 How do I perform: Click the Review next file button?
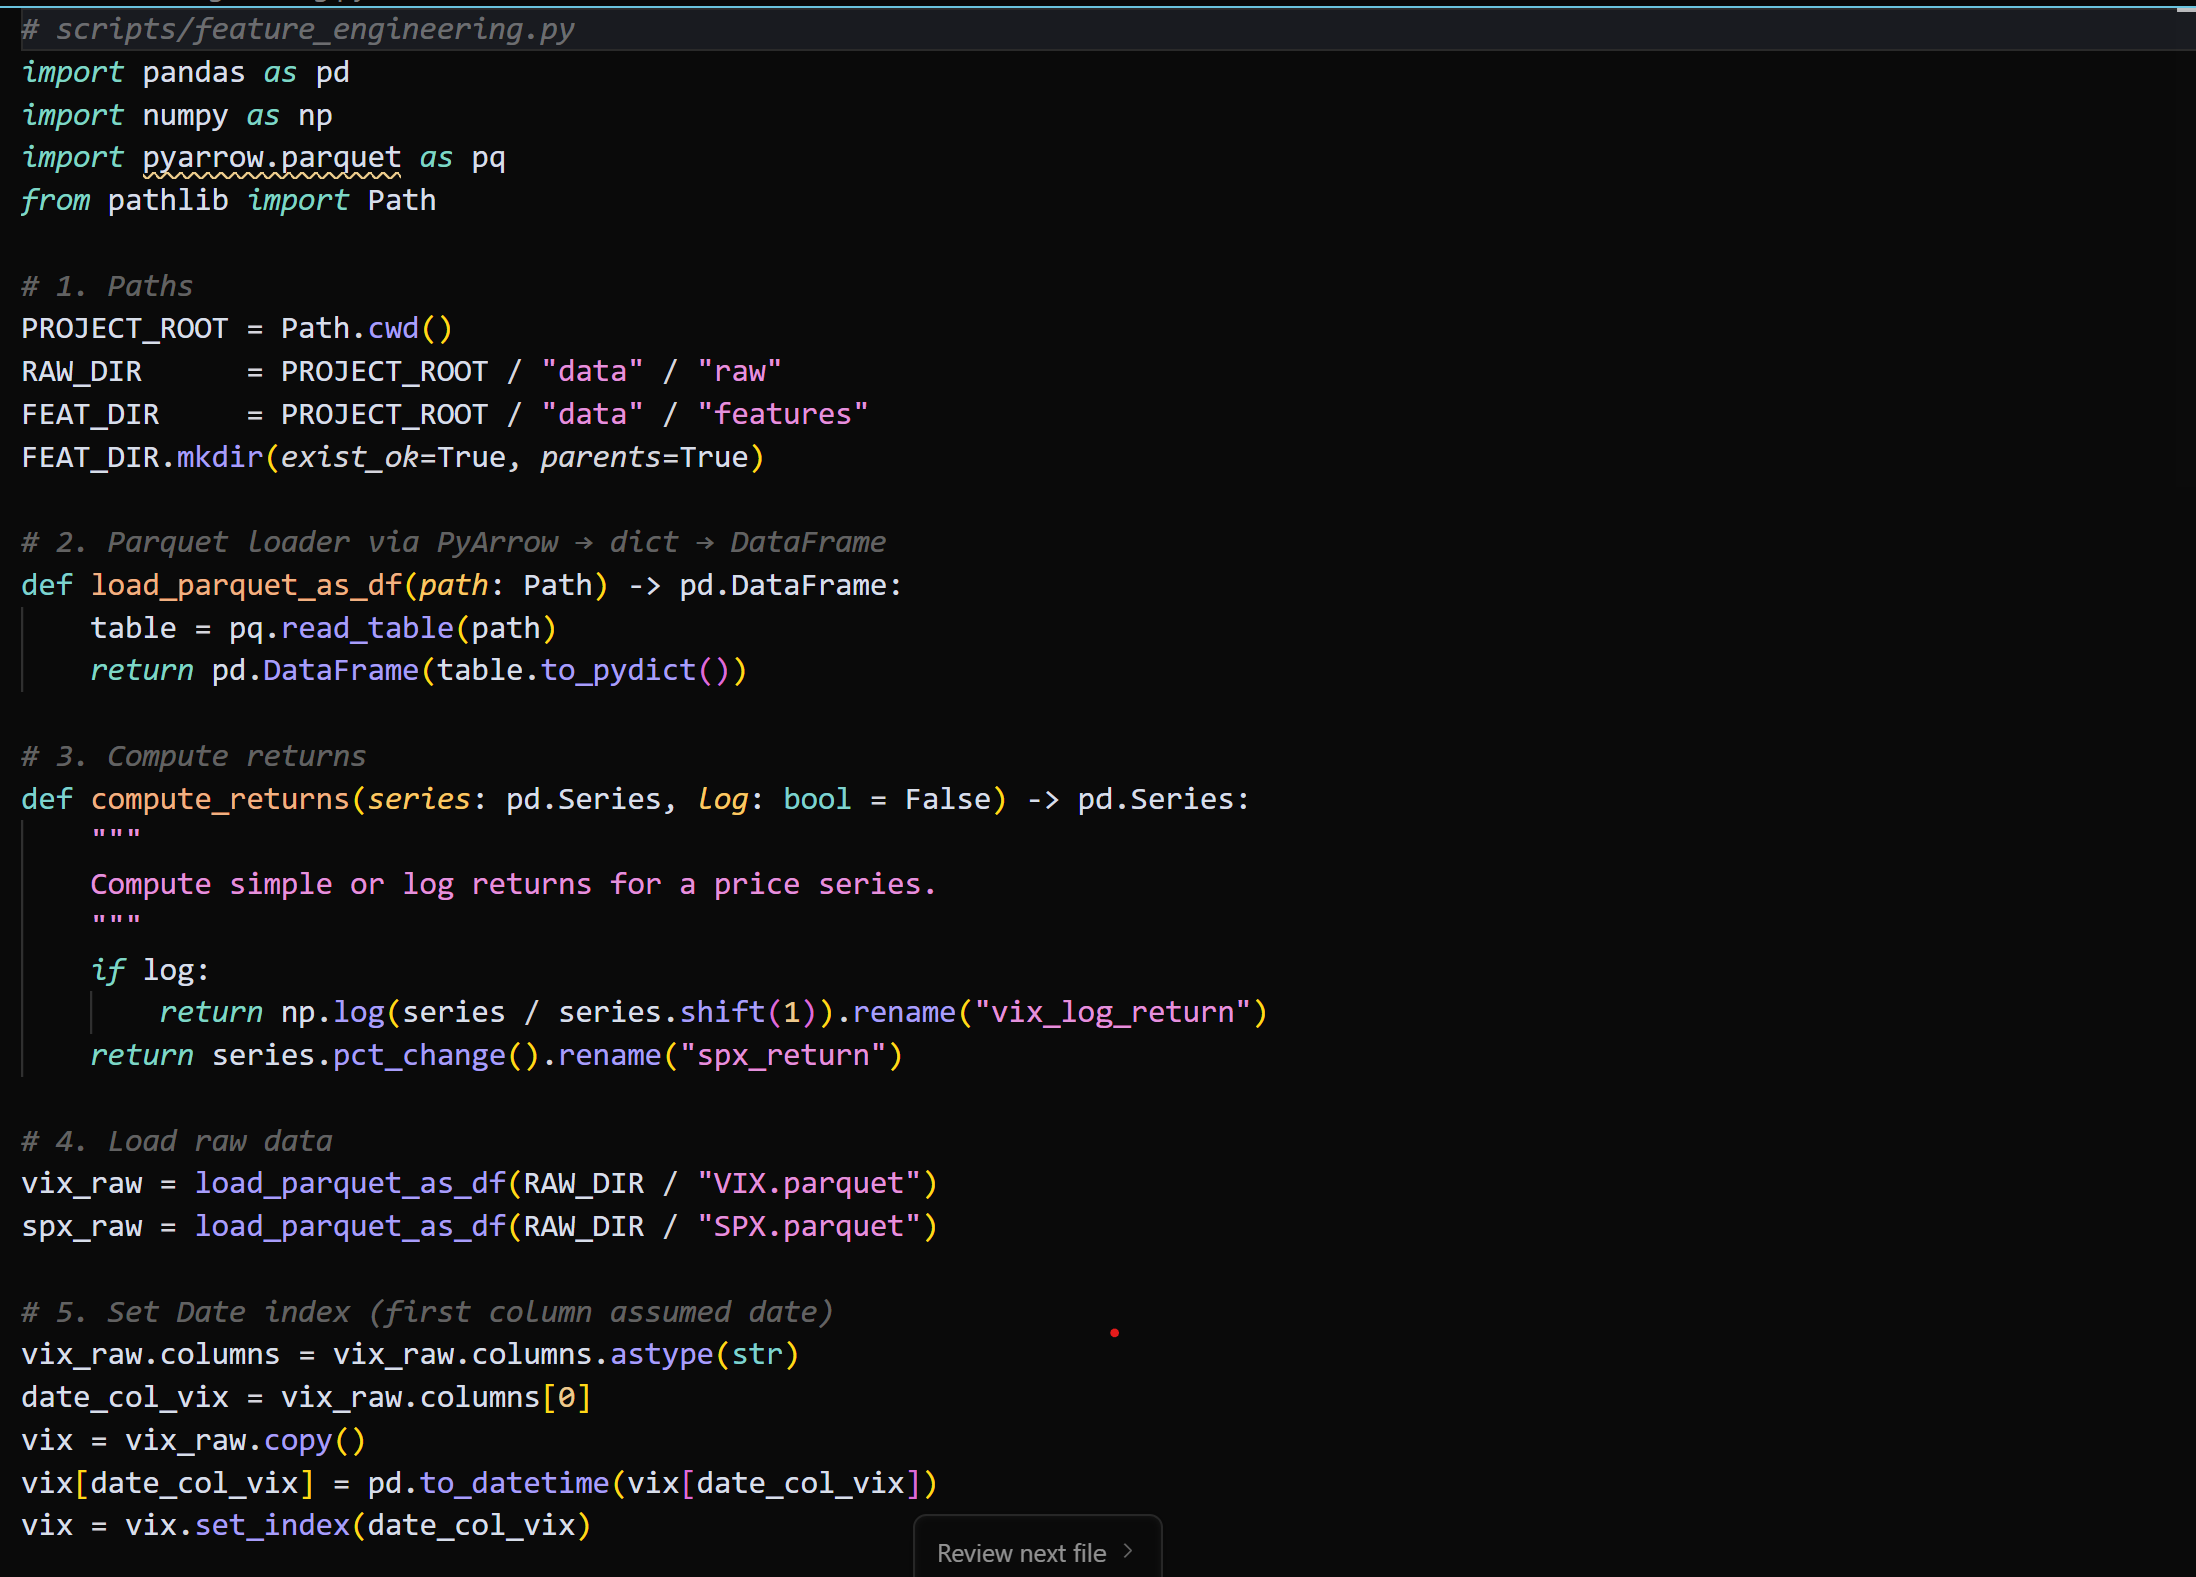tap(1022, 1552)
